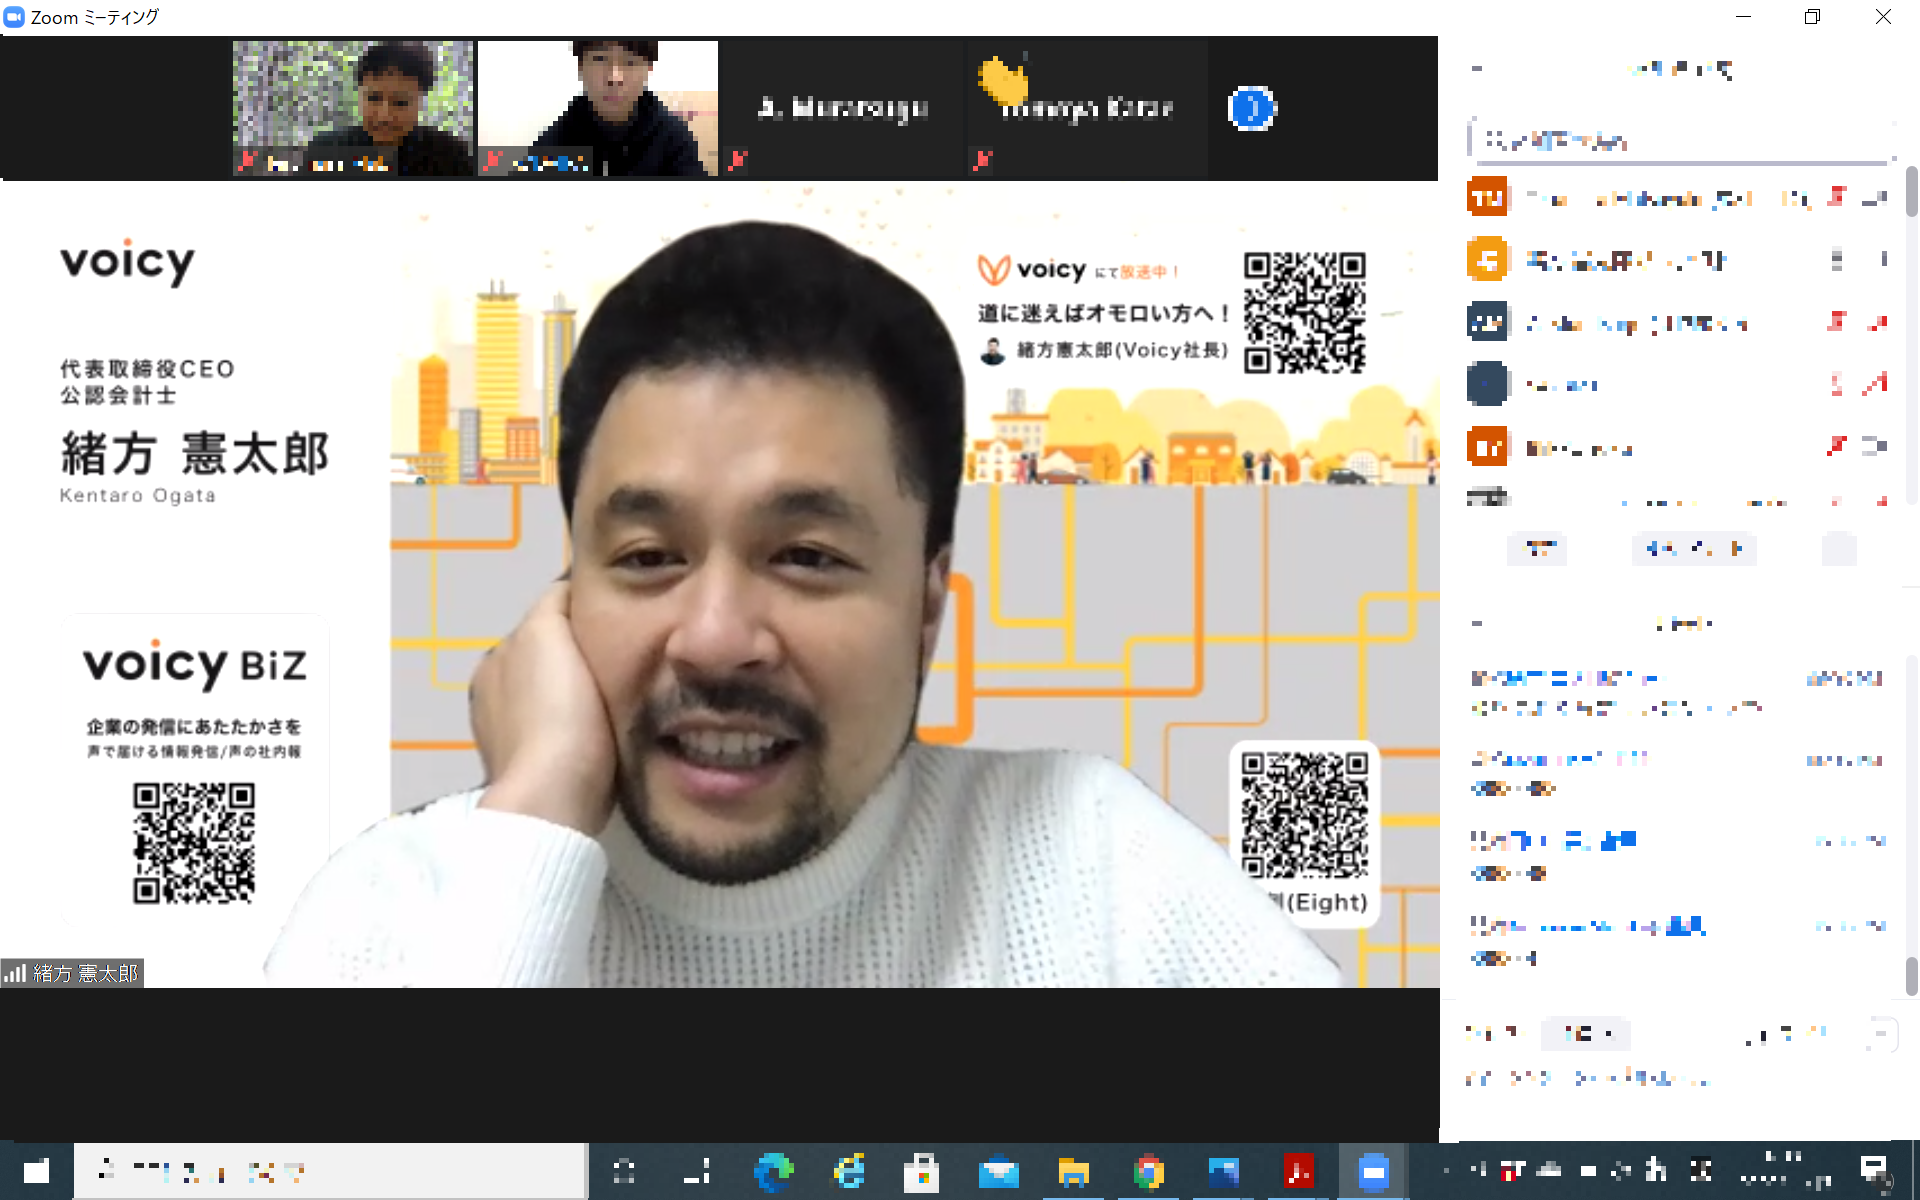Click the chat message scrollbar thumb
Image resolution: width=1920 pixels, height=1200 pixels.
tap(1911, 976)
